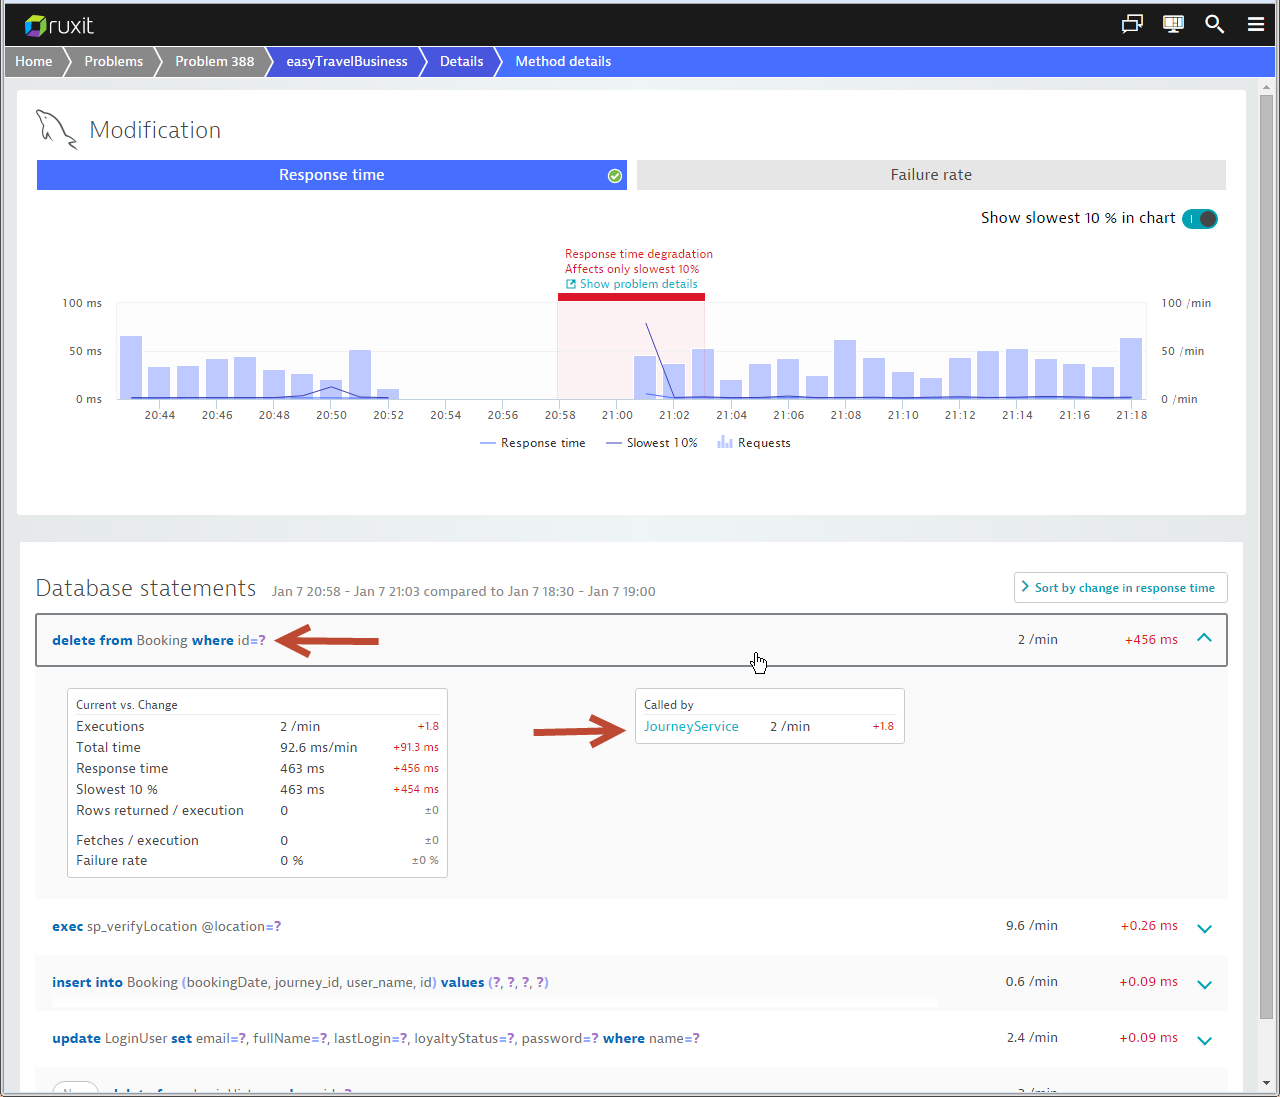Screen dimensions: 1280x1097
Task: Click scrollbar down arrow
Action: [x=1266, y=1083]
